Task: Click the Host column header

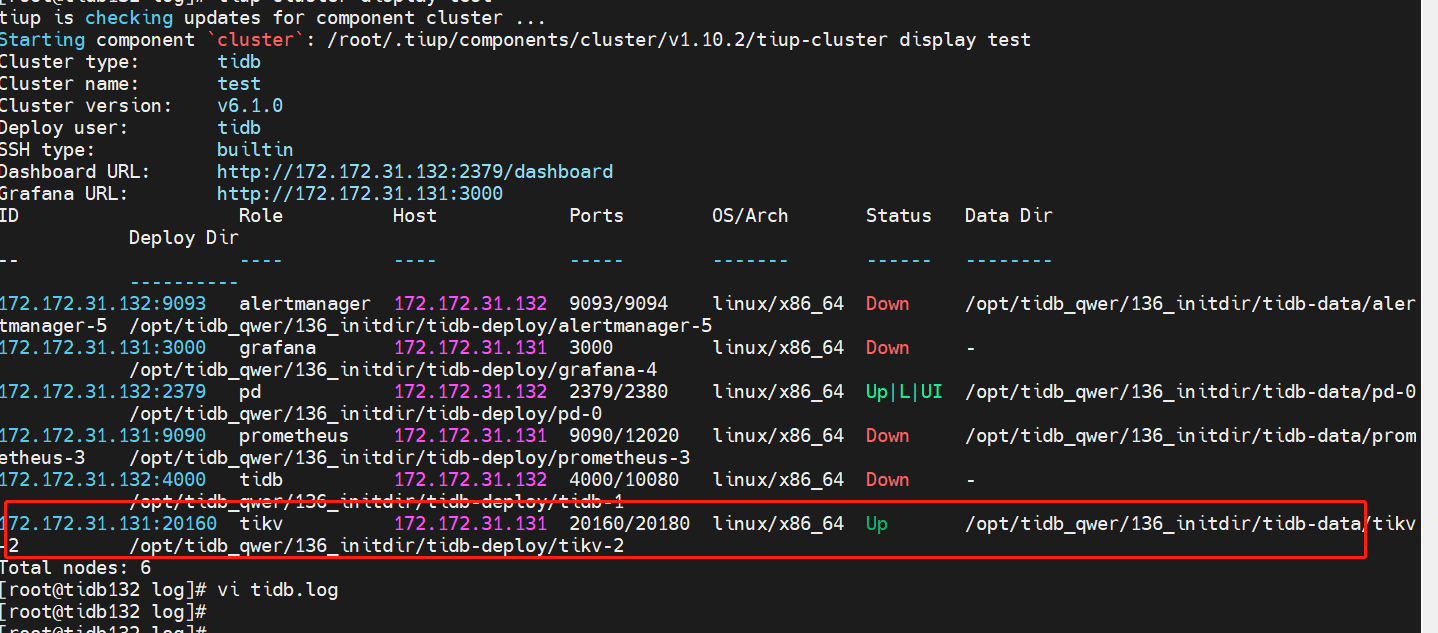Action: point(415,216)
